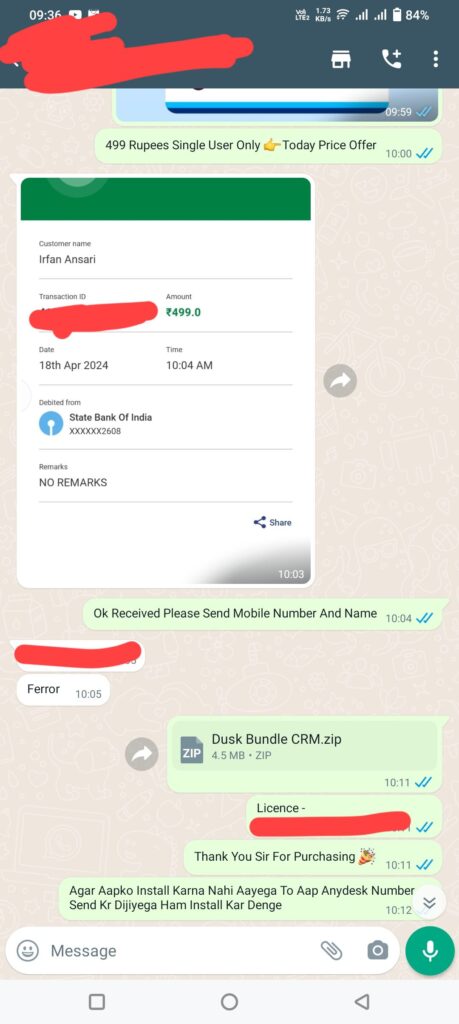Tap the green microphone voice button
Screen dimensions: 459x1024
click(x=430, y=951)
